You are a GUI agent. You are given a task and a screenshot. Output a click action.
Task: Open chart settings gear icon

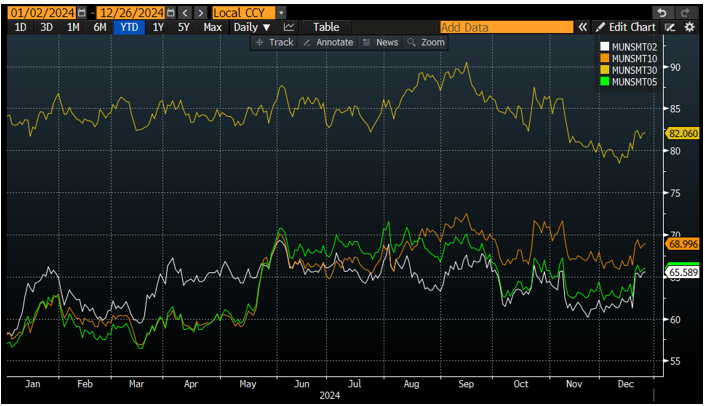689,27
